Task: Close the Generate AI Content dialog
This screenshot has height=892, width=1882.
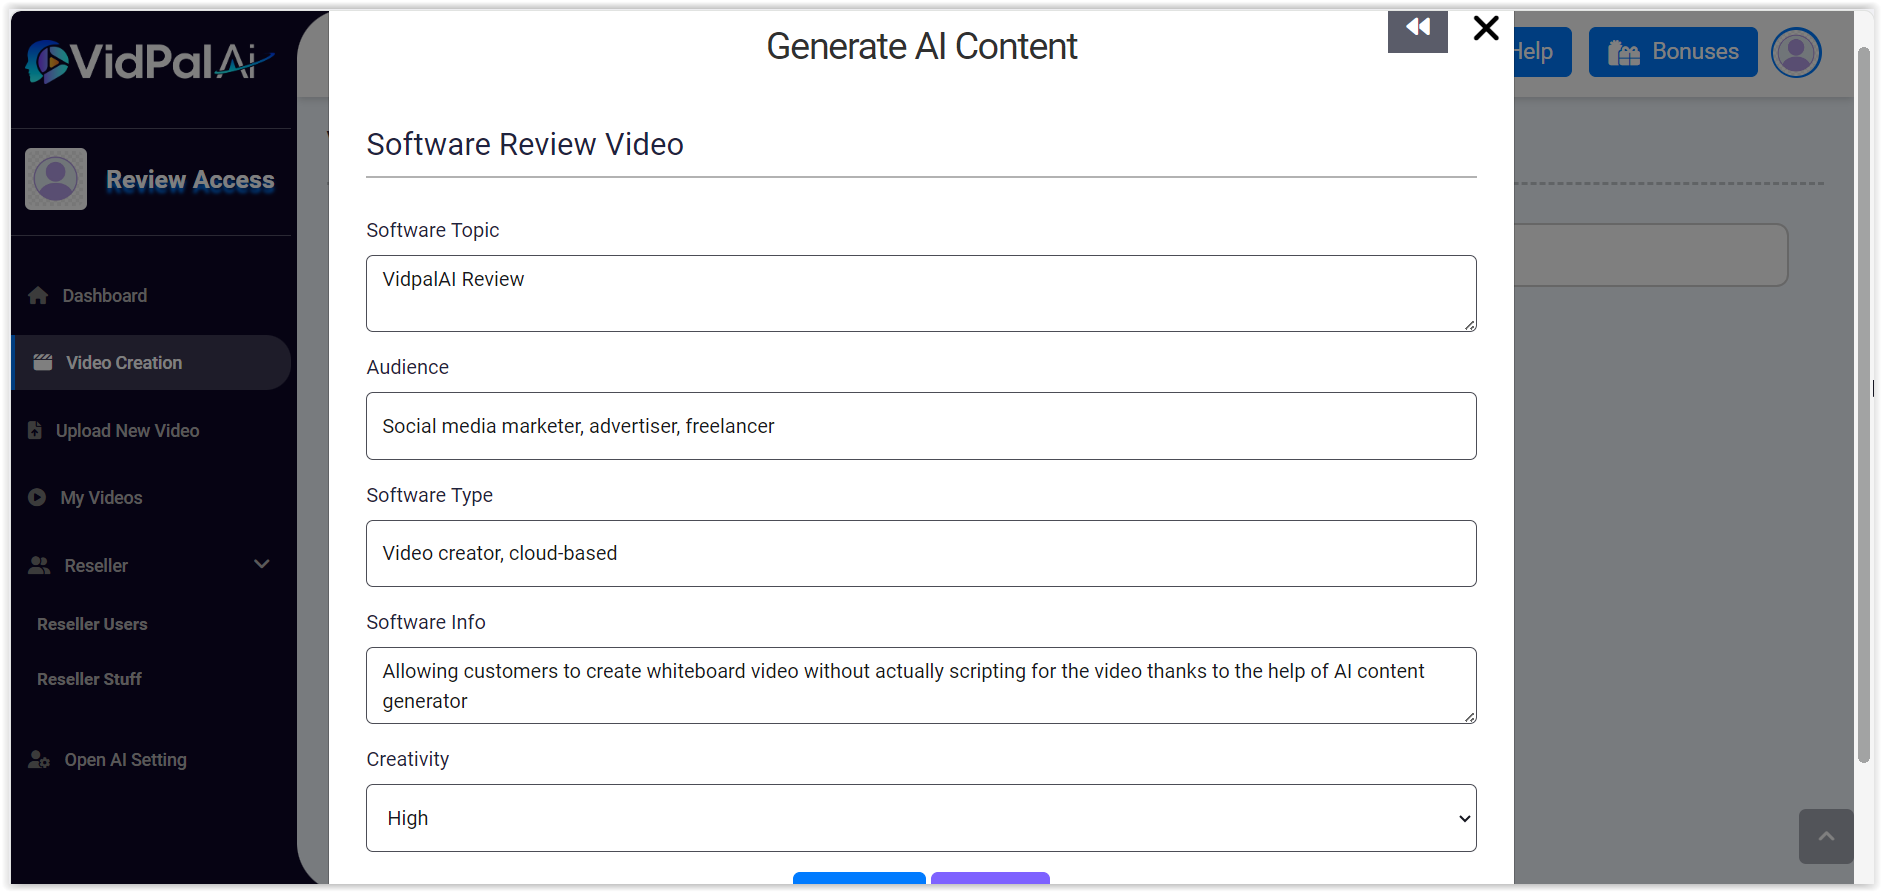Action: click(1486, 28)
